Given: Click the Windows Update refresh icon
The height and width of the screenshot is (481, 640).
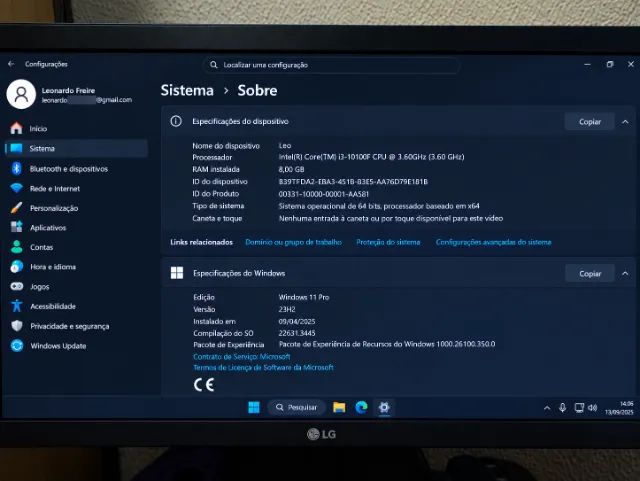Looking at the screenshot, I should [x=17, y=345].
